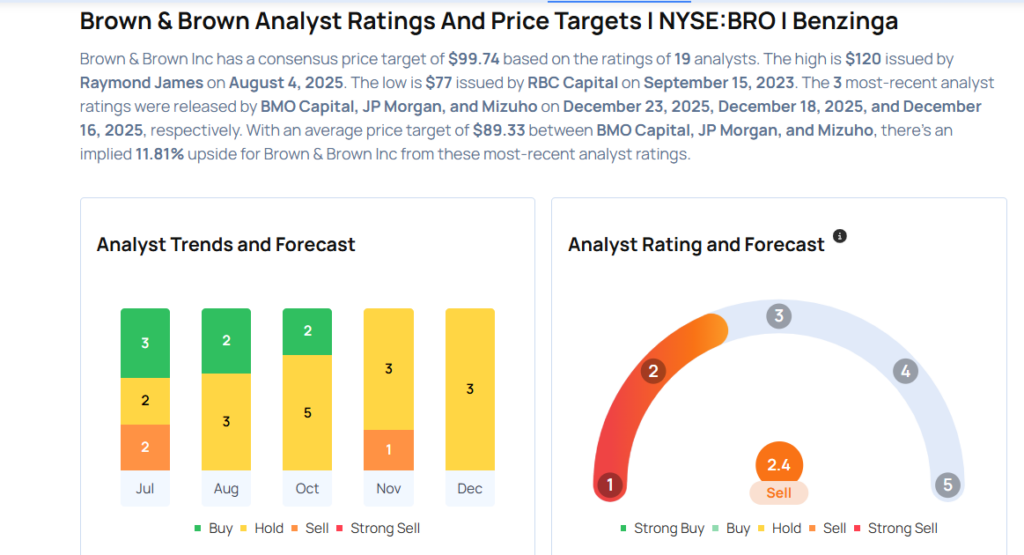
Task: Select the Oct month label
Action: [307, 488]
